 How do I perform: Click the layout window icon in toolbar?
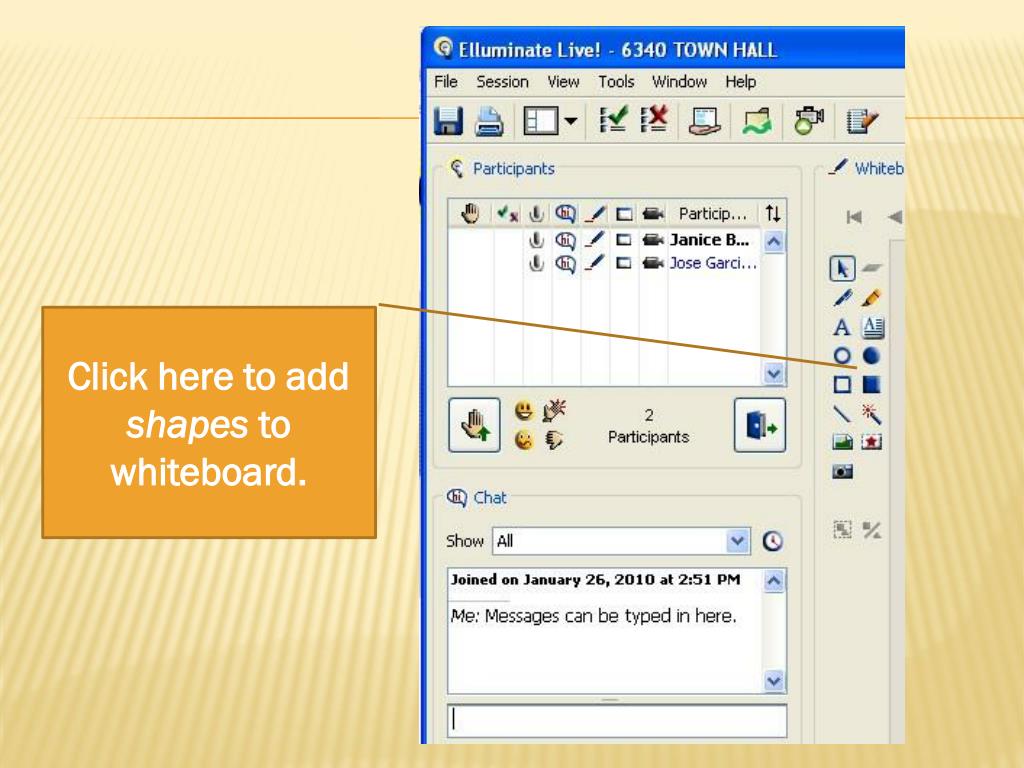tap(541, 121)
